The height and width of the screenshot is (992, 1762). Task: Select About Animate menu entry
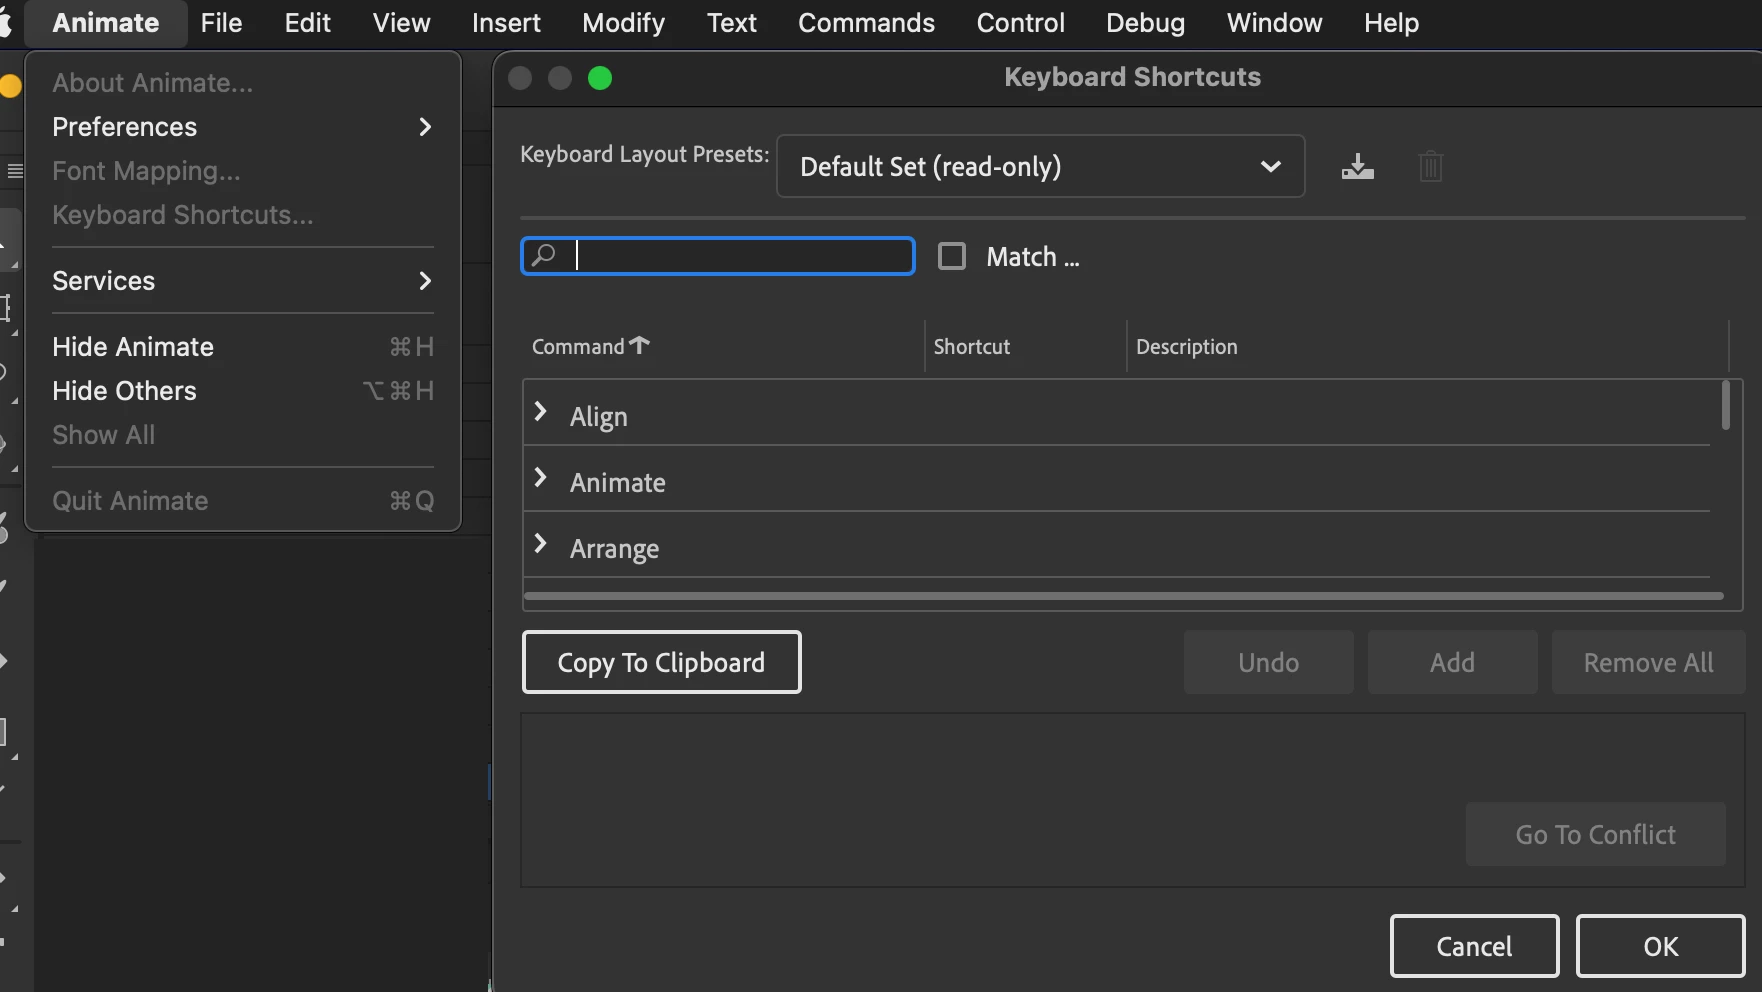click(x=243, y=83)
